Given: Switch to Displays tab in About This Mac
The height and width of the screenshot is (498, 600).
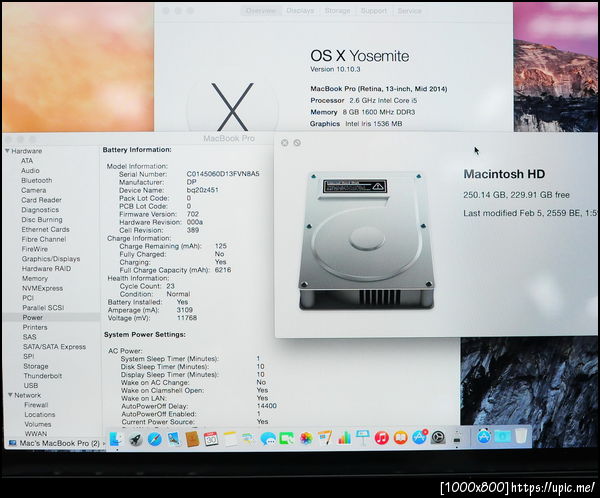Looking at the screenshot, I should (x=300, y=11).
